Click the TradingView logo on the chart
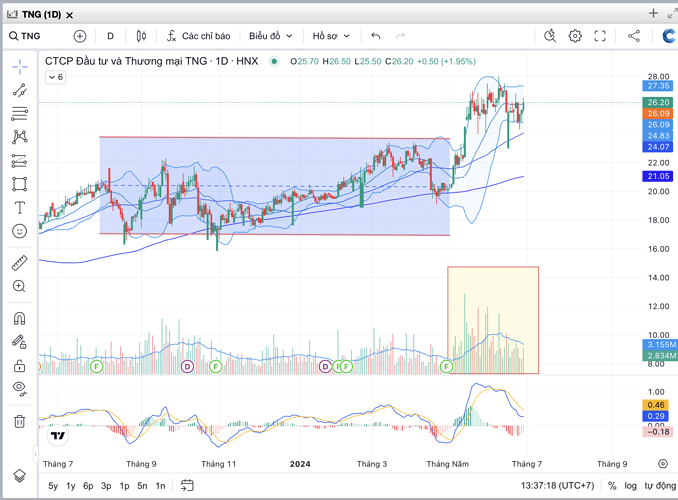The height and width of the screenshot is (500, 678). [x=58, y=435]
